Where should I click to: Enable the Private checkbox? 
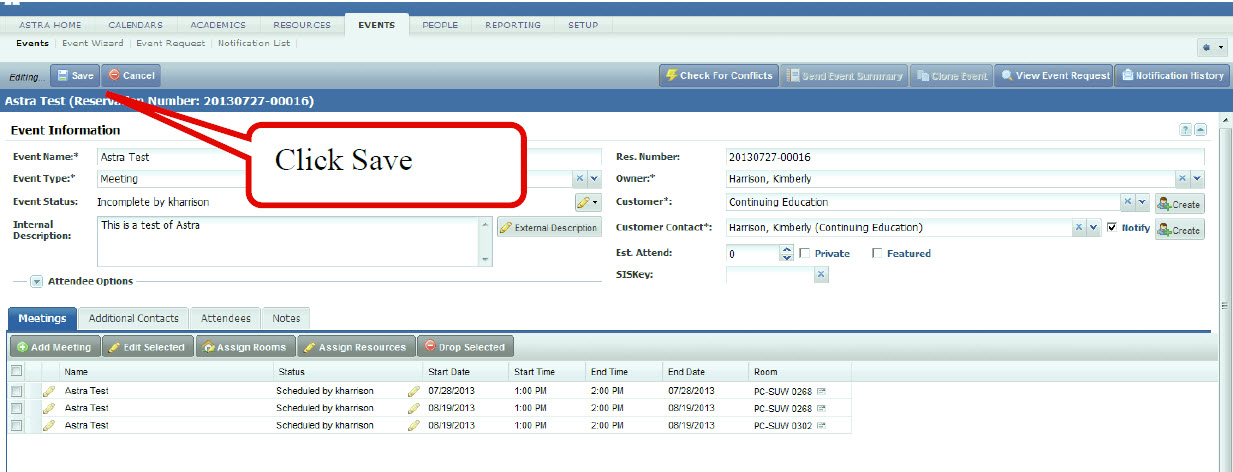805,254
